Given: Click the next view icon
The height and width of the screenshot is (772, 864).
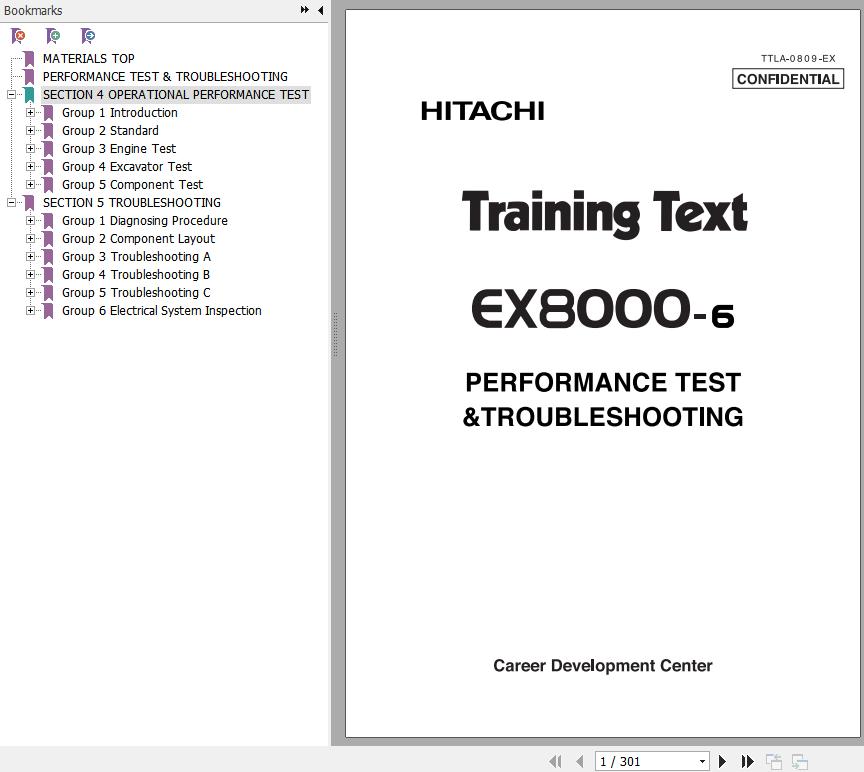Looking at the screenshot, I should (x=800, y=762).
